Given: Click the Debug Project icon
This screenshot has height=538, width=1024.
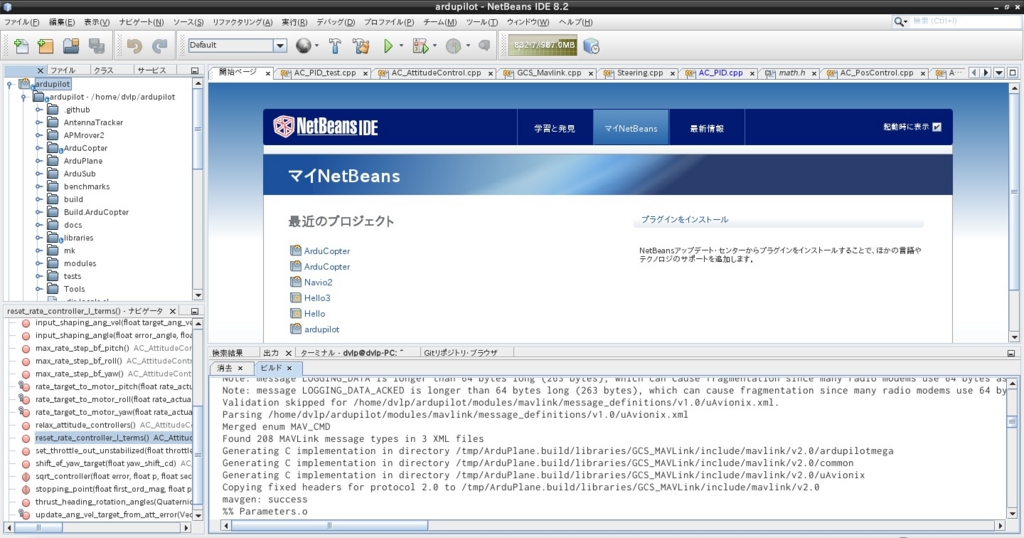Looking at the screenshot, I should click(x=420, y=46).
